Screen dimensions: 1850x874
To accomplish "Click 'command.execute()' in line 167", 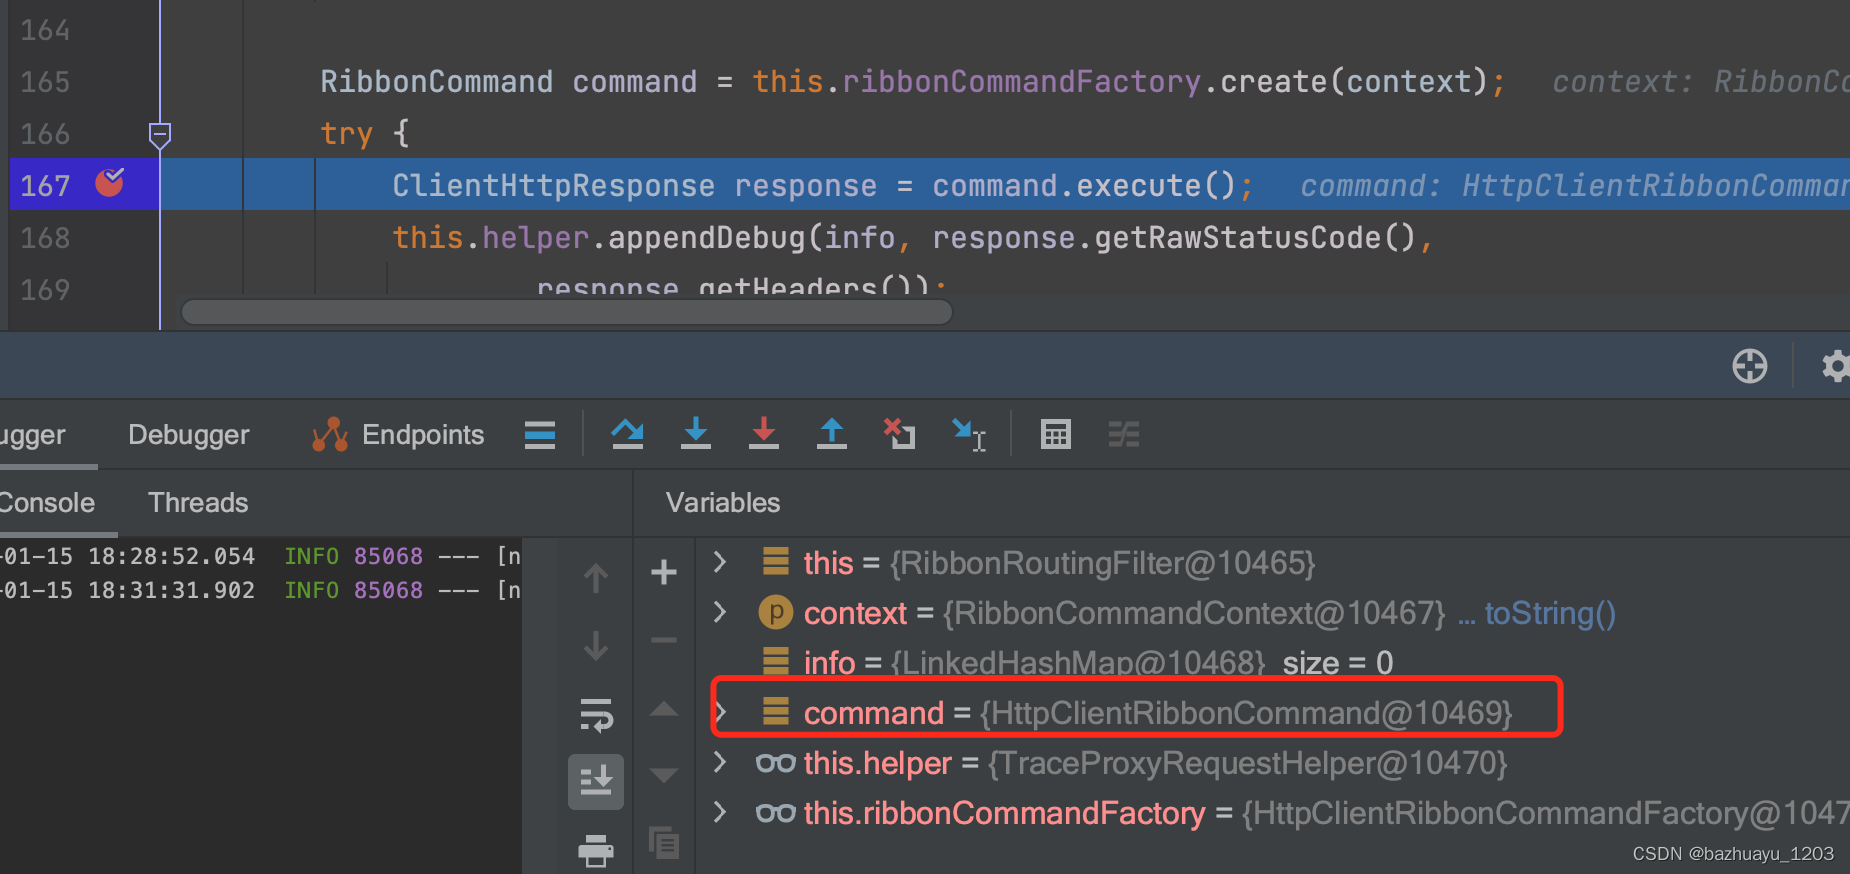I will tap(1084, 186).
